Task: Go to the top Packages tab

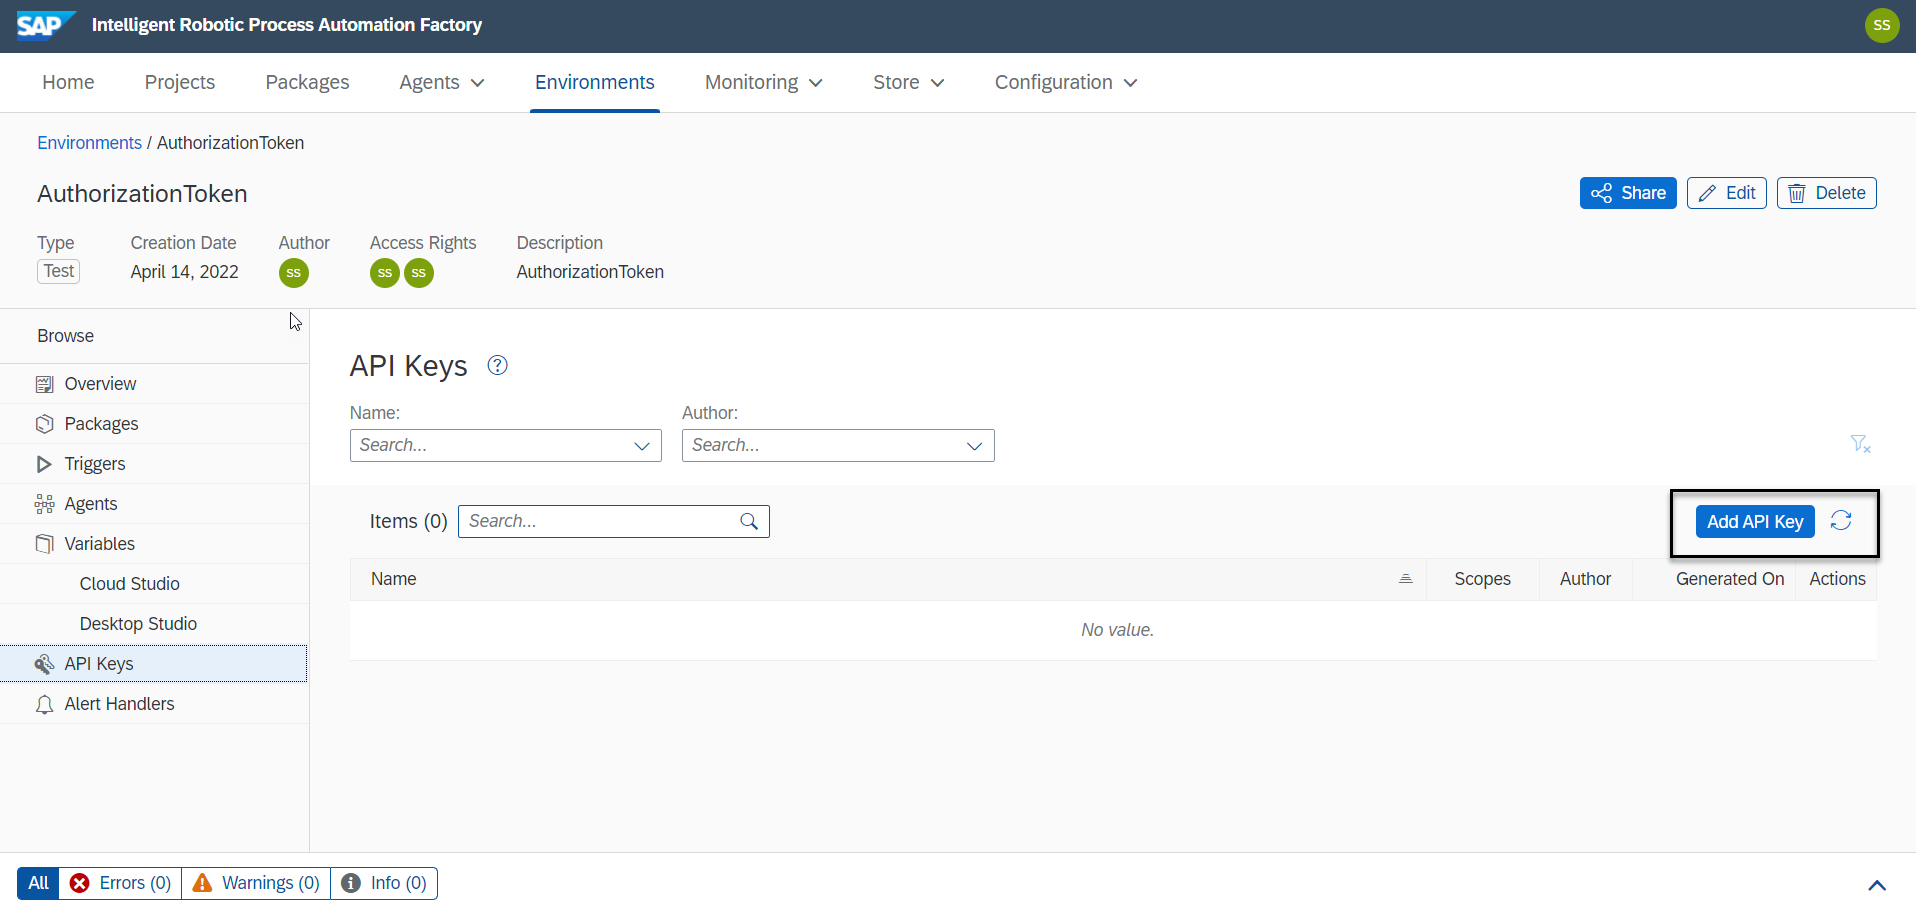Action: coord(307,82)
